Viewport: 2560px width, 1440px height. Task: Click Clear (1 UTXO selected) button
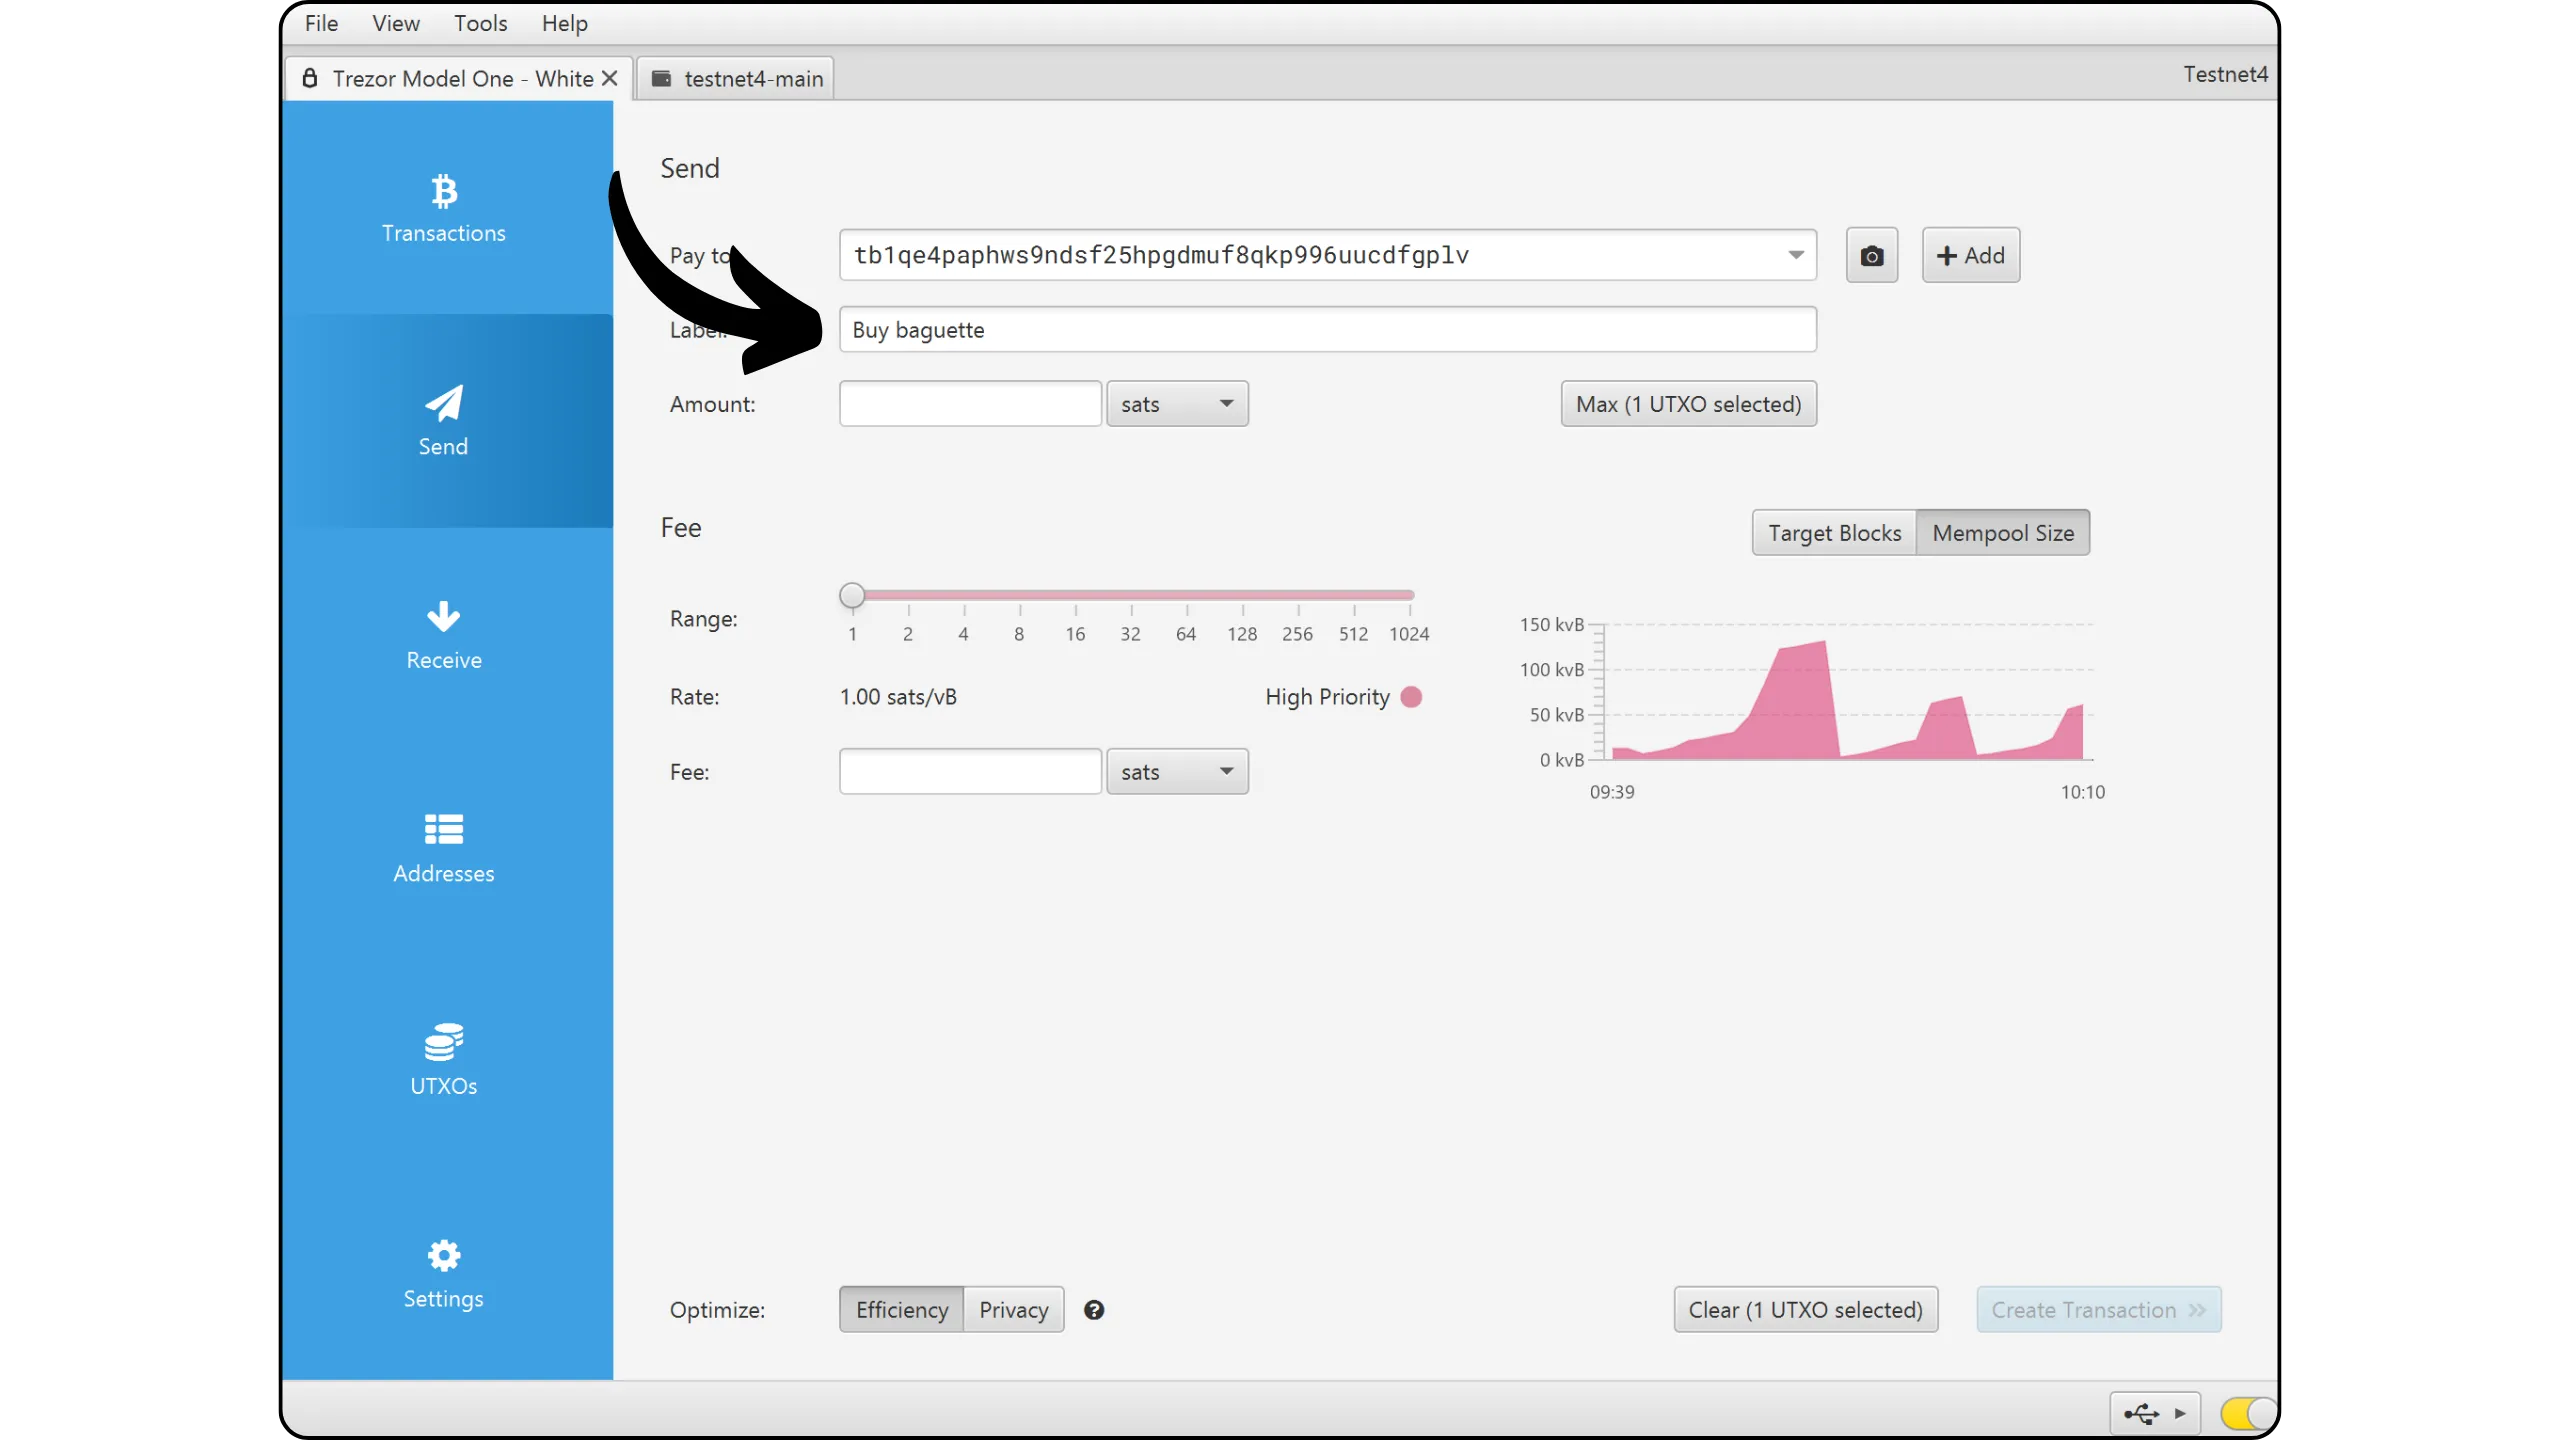[x=1805, y=1310]
